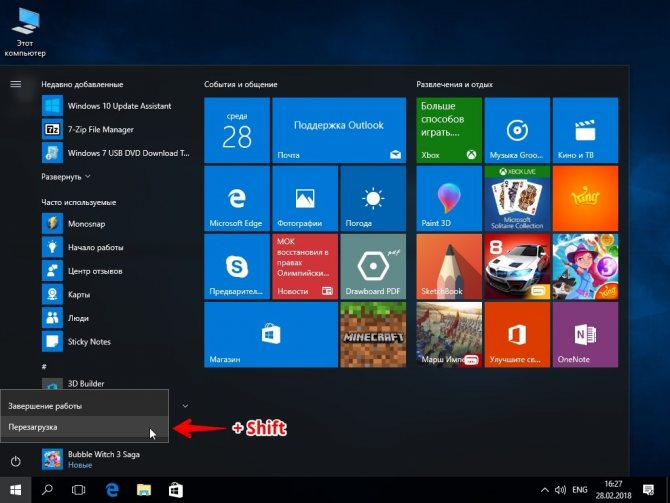Open the calendar tile showing среда 28

237,130
